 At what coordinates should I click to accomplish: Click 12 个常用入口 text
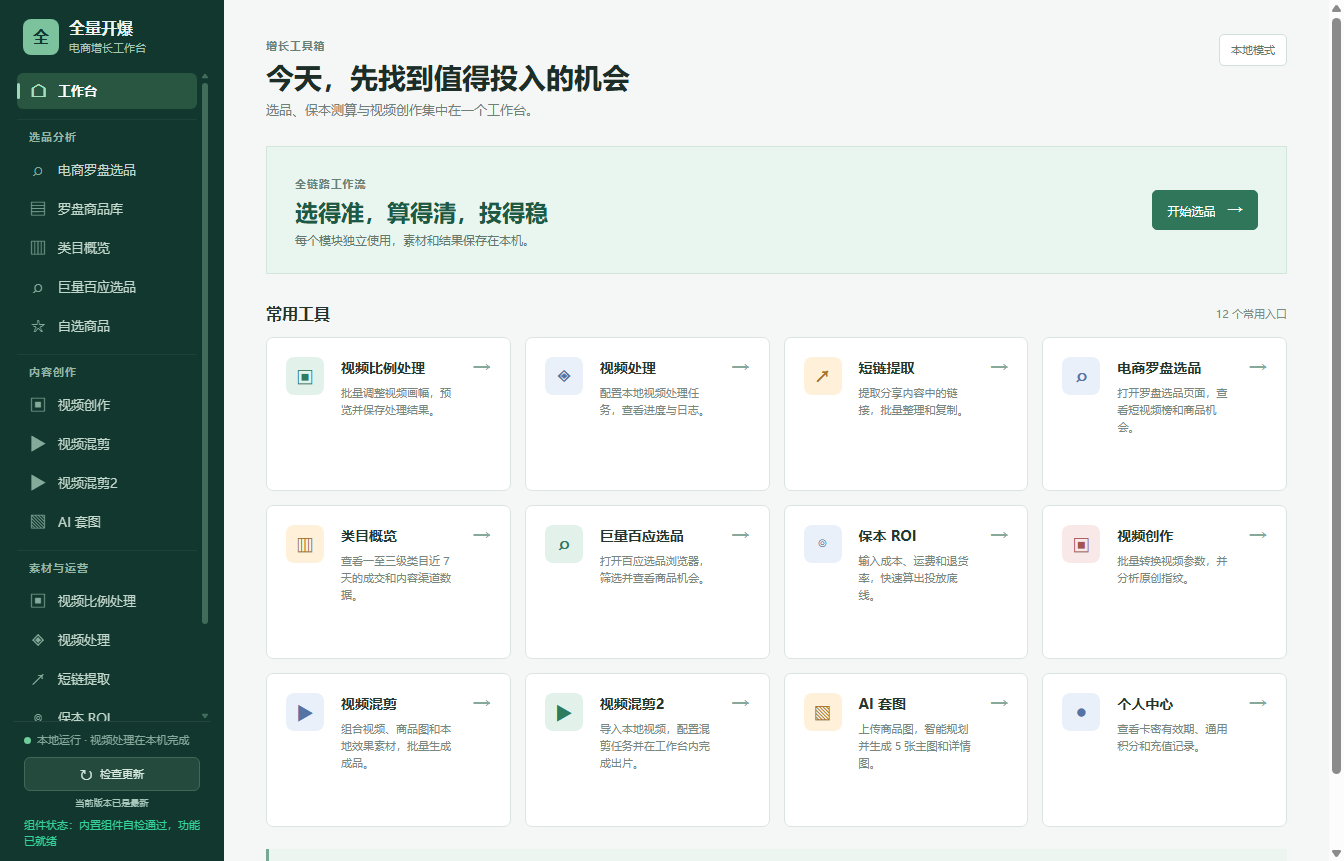pyautogui.click(x=1251, y=314)
